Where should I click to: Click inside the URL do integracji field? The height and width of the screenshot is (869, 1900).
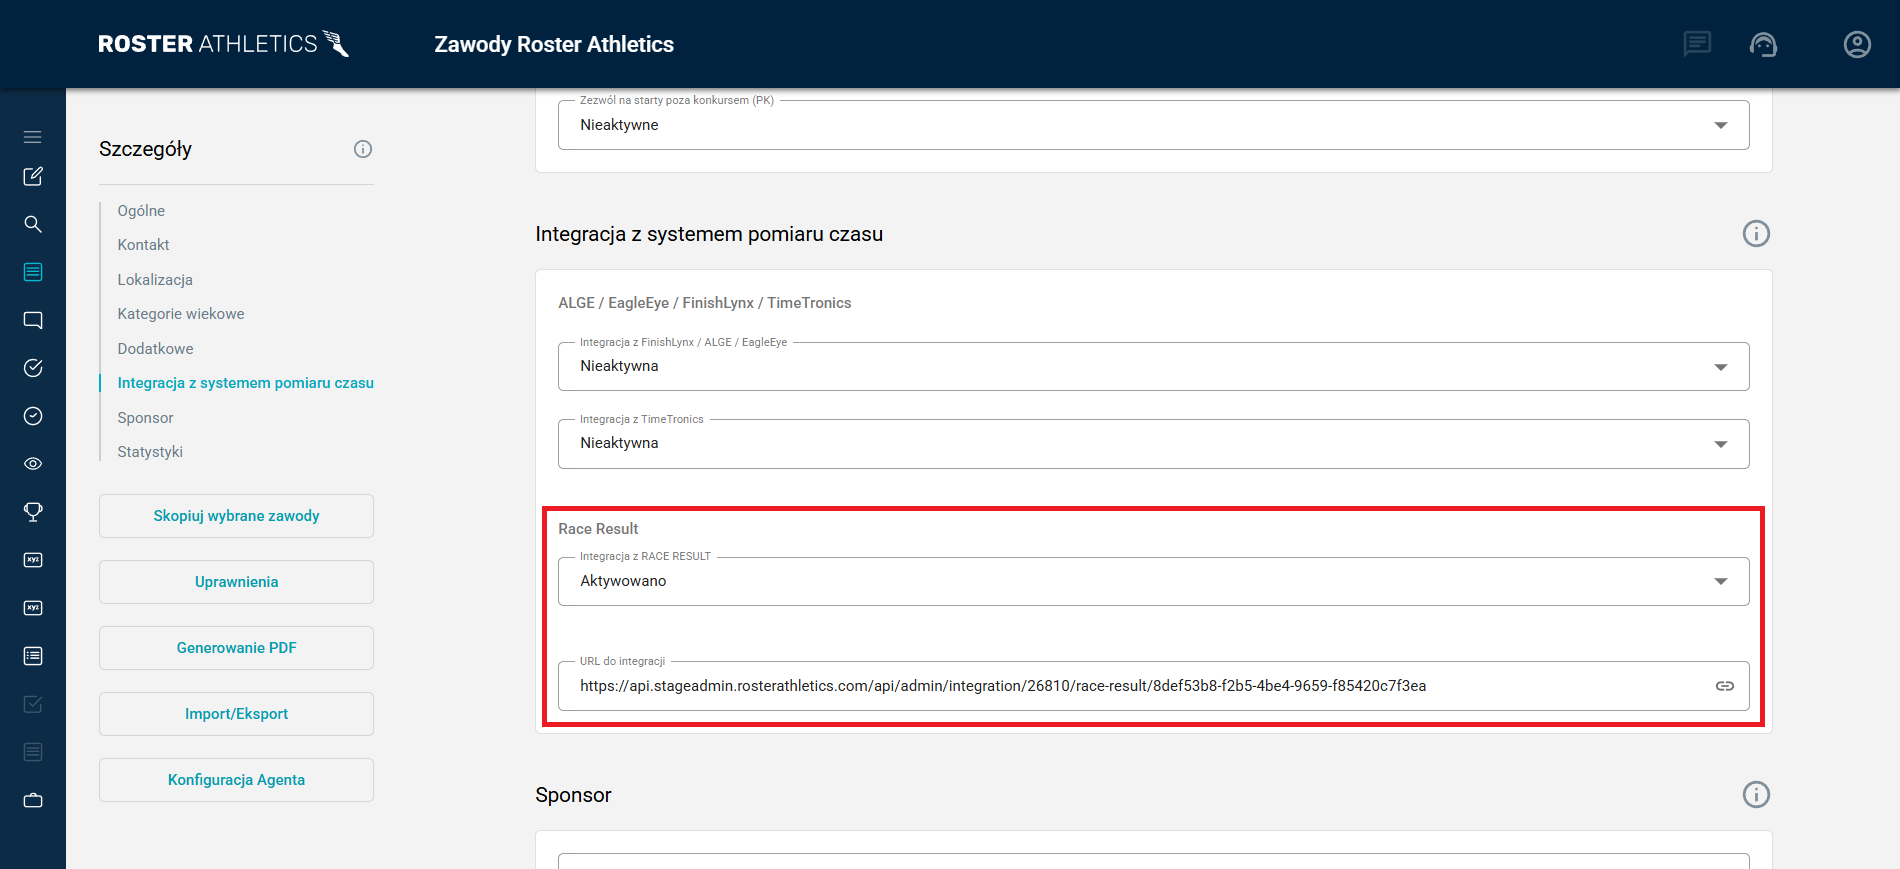pos(1153,686)
